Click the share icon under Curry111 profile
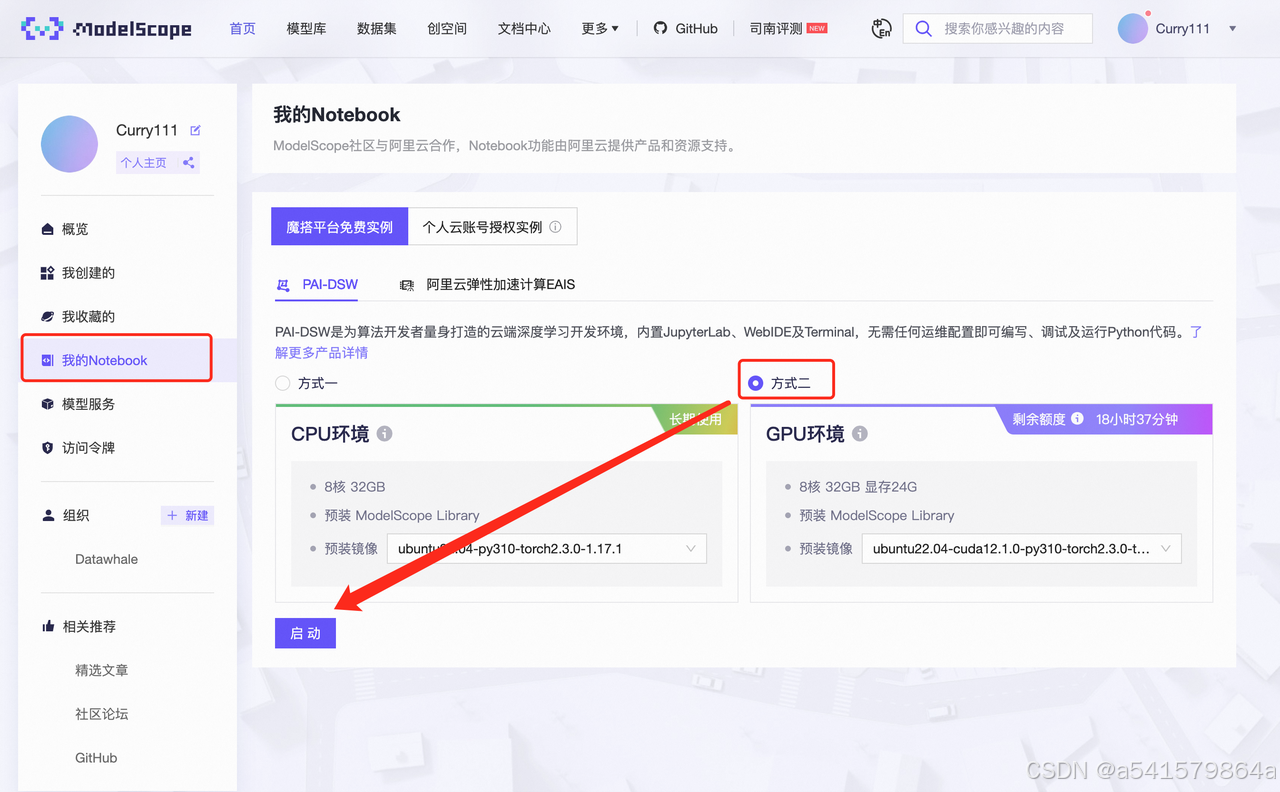1280x792 pixels. [188, 162]
